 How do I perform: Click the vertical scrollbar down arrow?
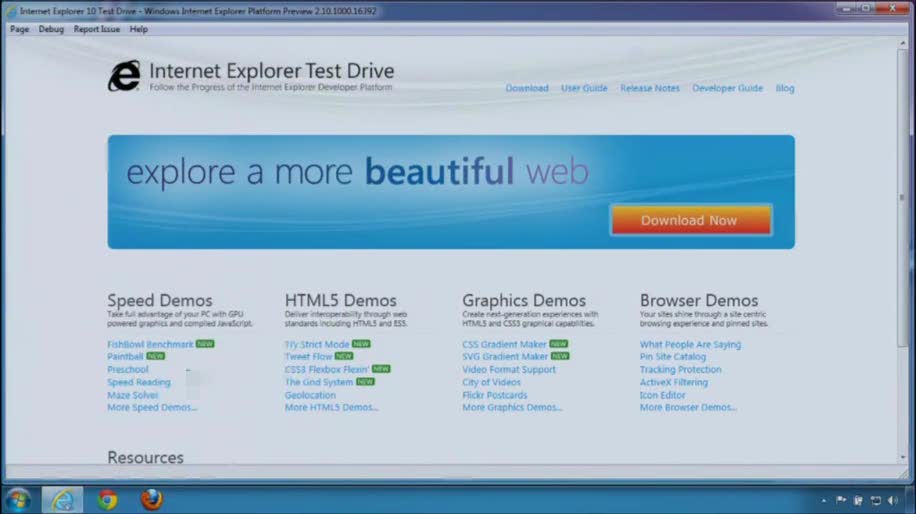coord(903,457)
